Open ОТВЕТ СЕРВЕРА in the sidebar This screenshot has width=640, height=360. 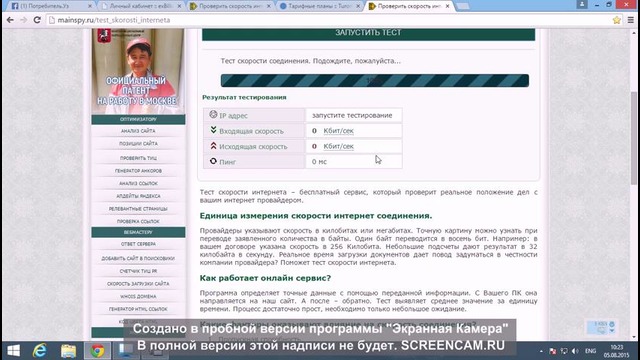[x=138, y=244]
